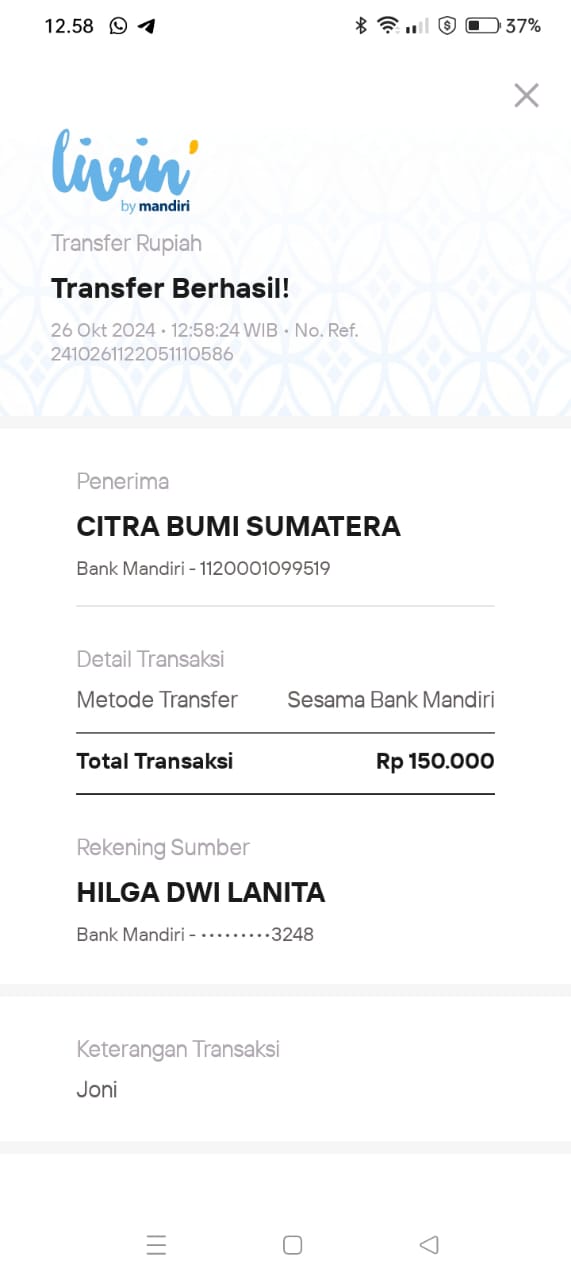Tap the square home navigation button

coord(292,1245)
